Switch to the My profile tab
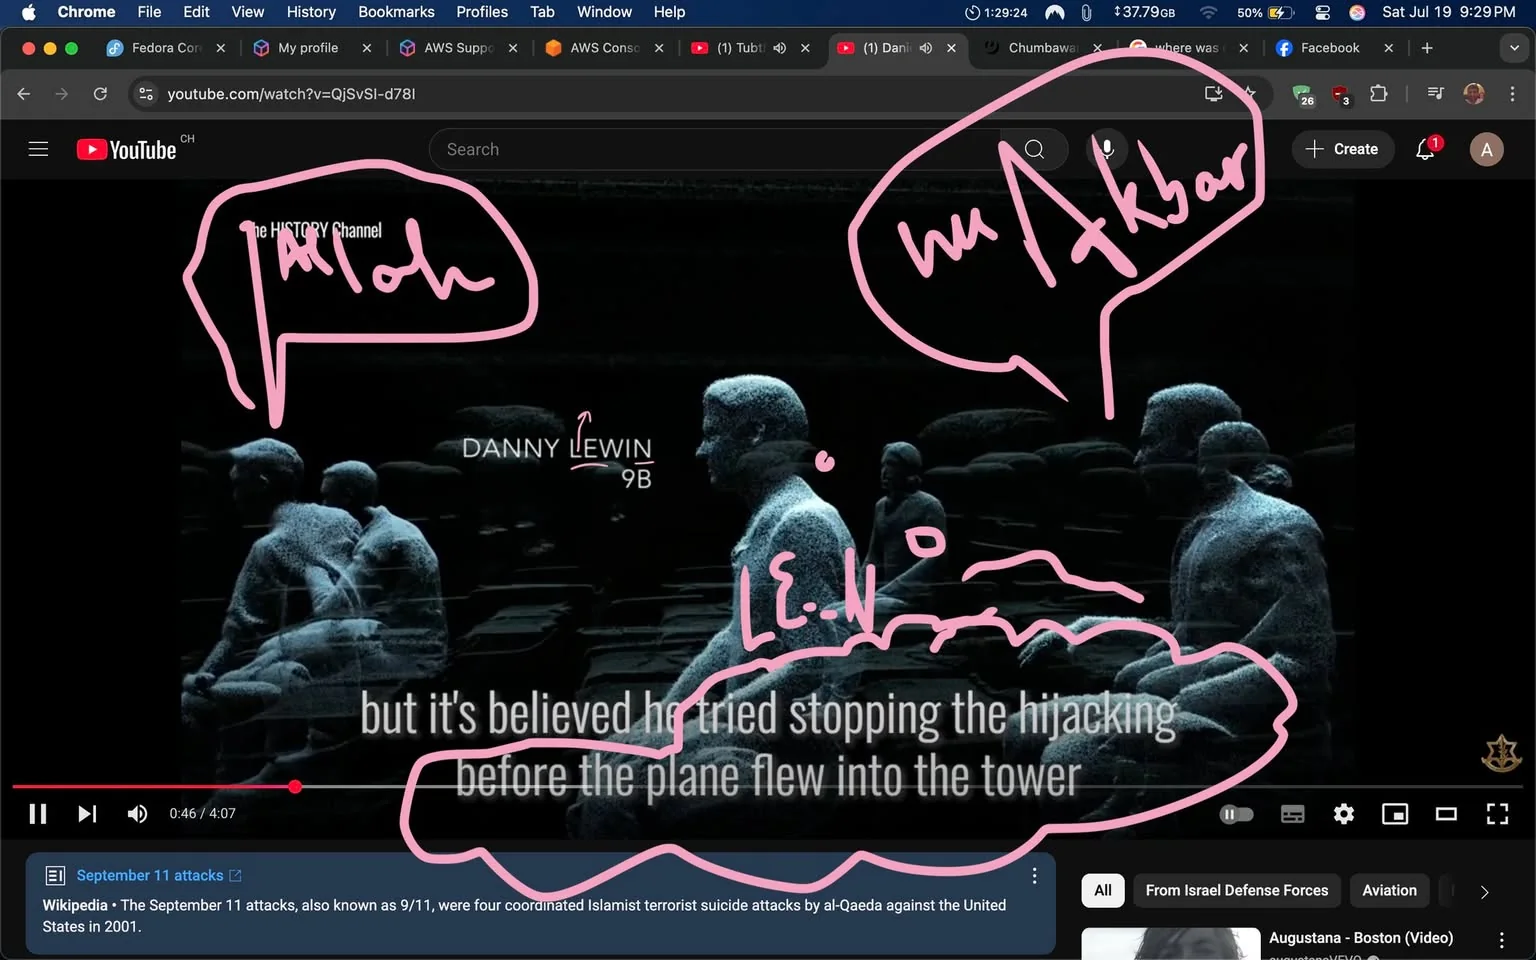The image size is (1536, 960). tap(308, 47)
